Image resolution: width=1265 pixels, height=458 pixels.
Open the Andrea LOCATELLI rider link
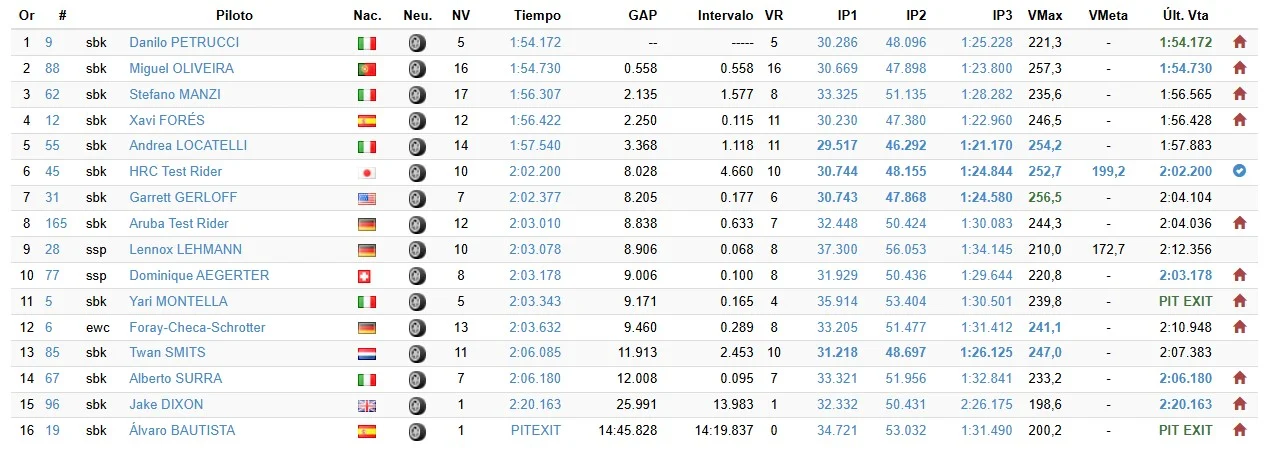point(188,146)
